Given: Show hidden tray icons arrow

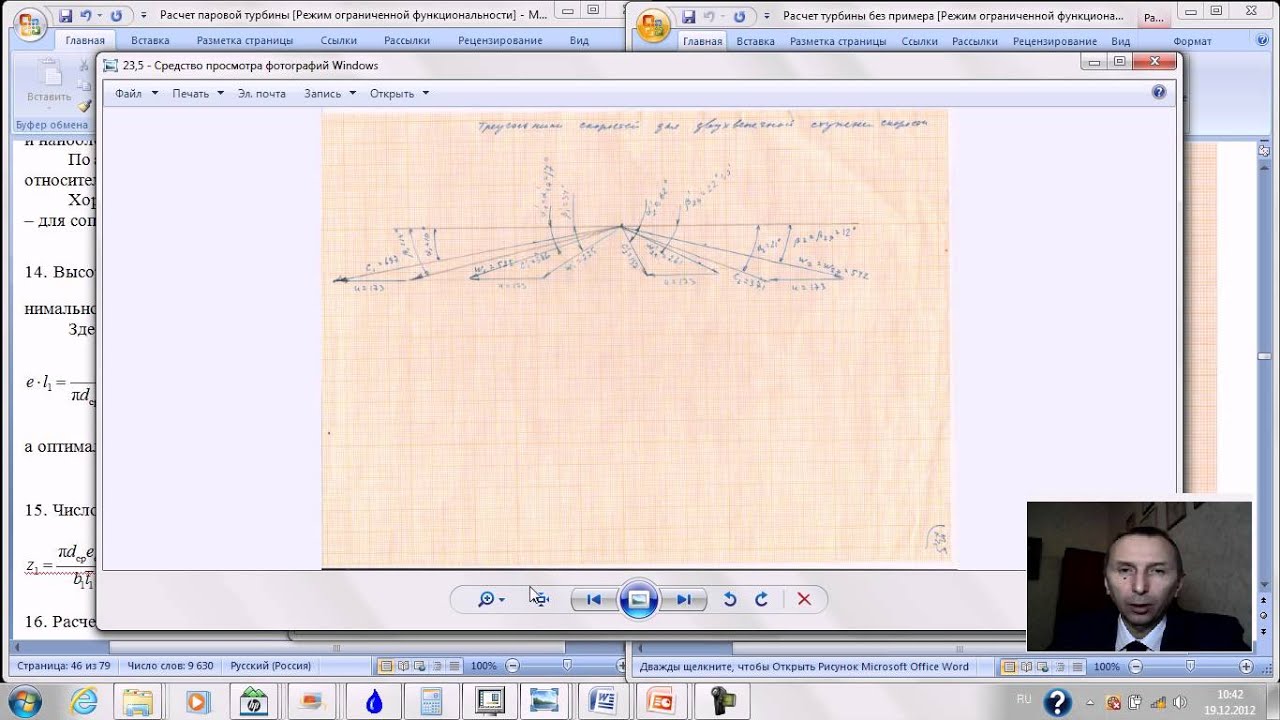Looking at the screenshot, I should [x=1091, y=702].
